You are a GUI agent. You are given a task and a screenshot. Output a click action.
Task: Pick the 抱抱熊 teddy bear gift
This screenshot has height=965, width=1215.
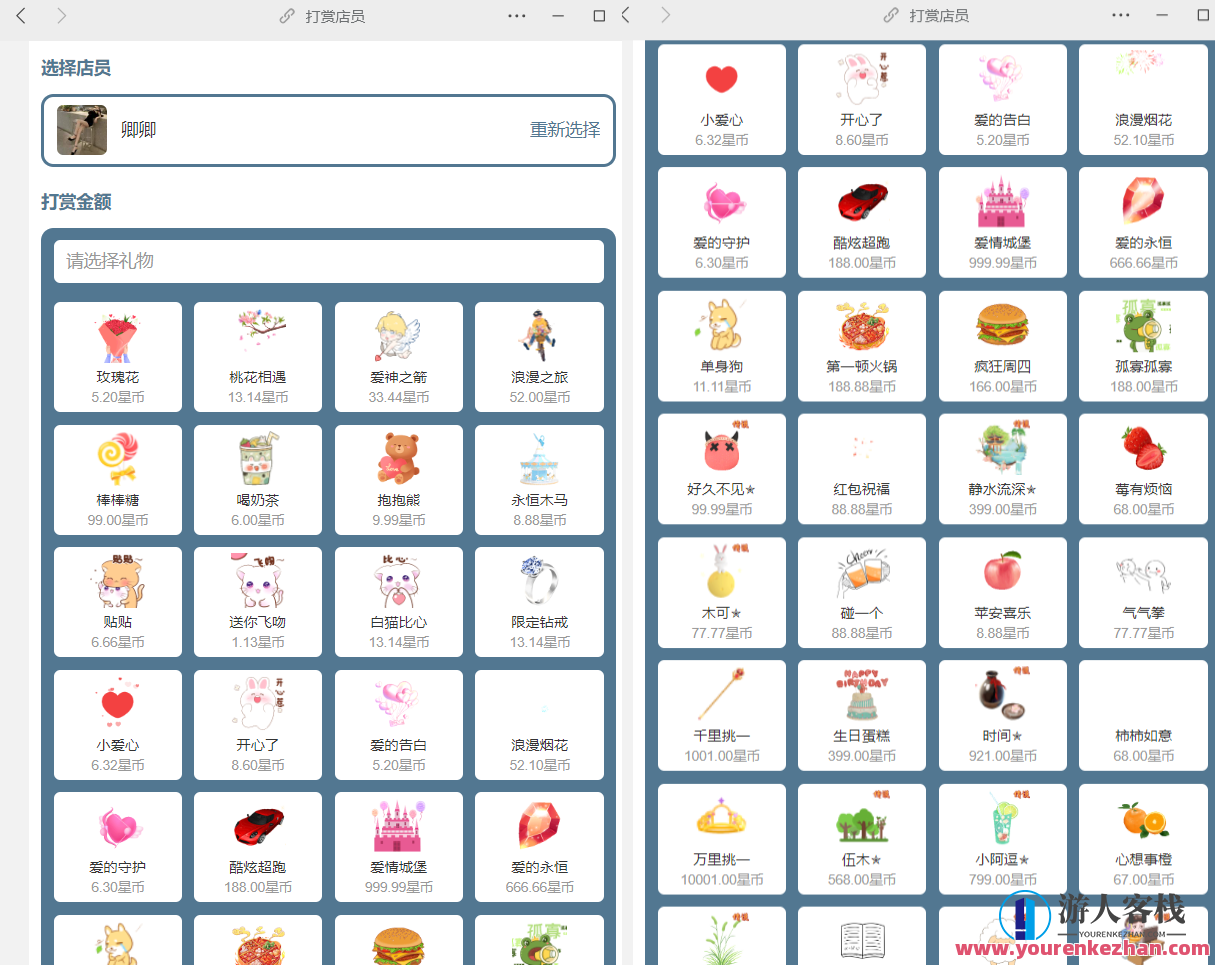[x=399, y=480]
